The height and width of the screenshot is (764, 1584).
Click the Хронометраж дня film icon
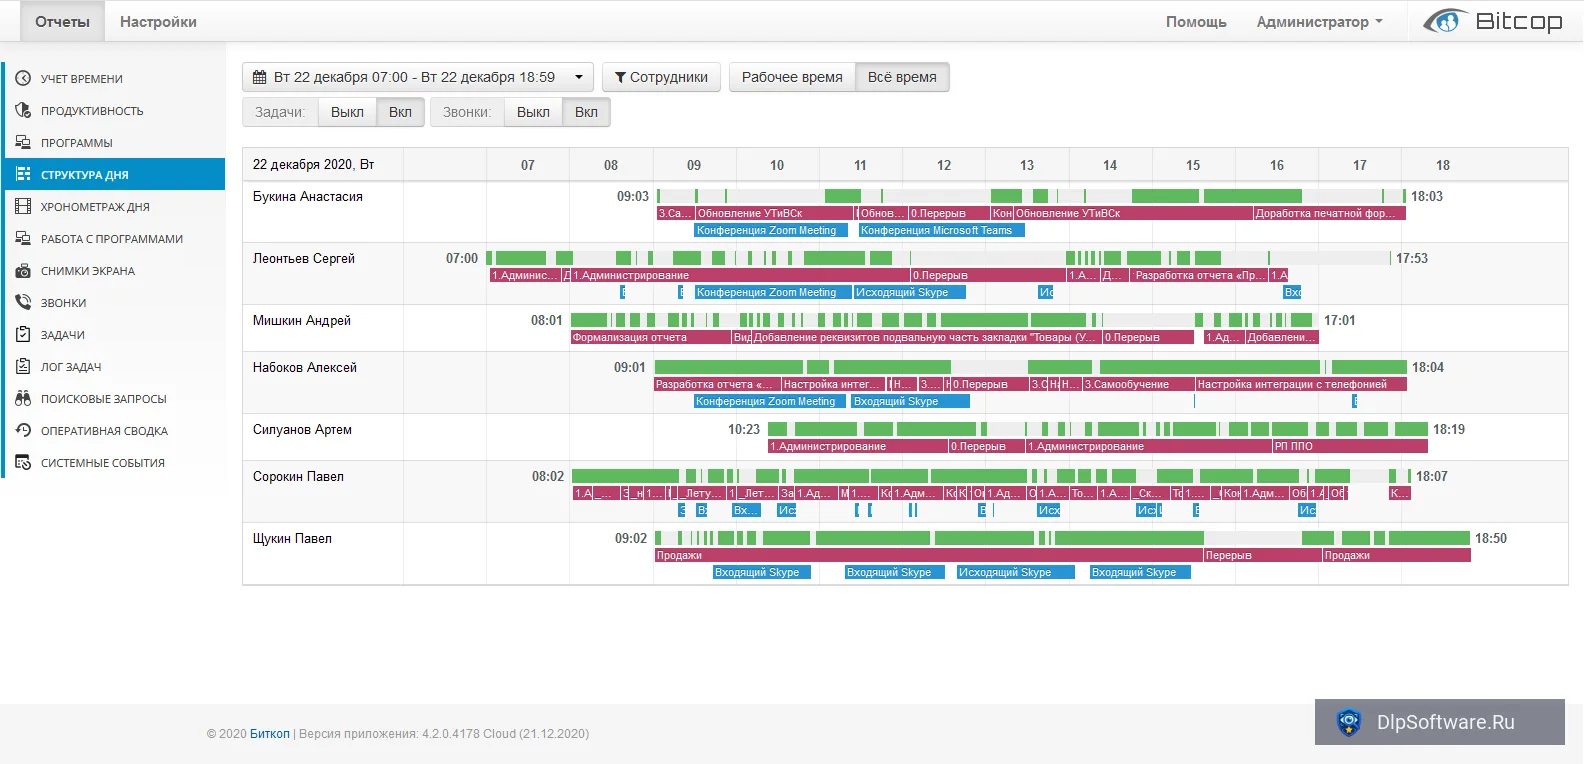23,206
